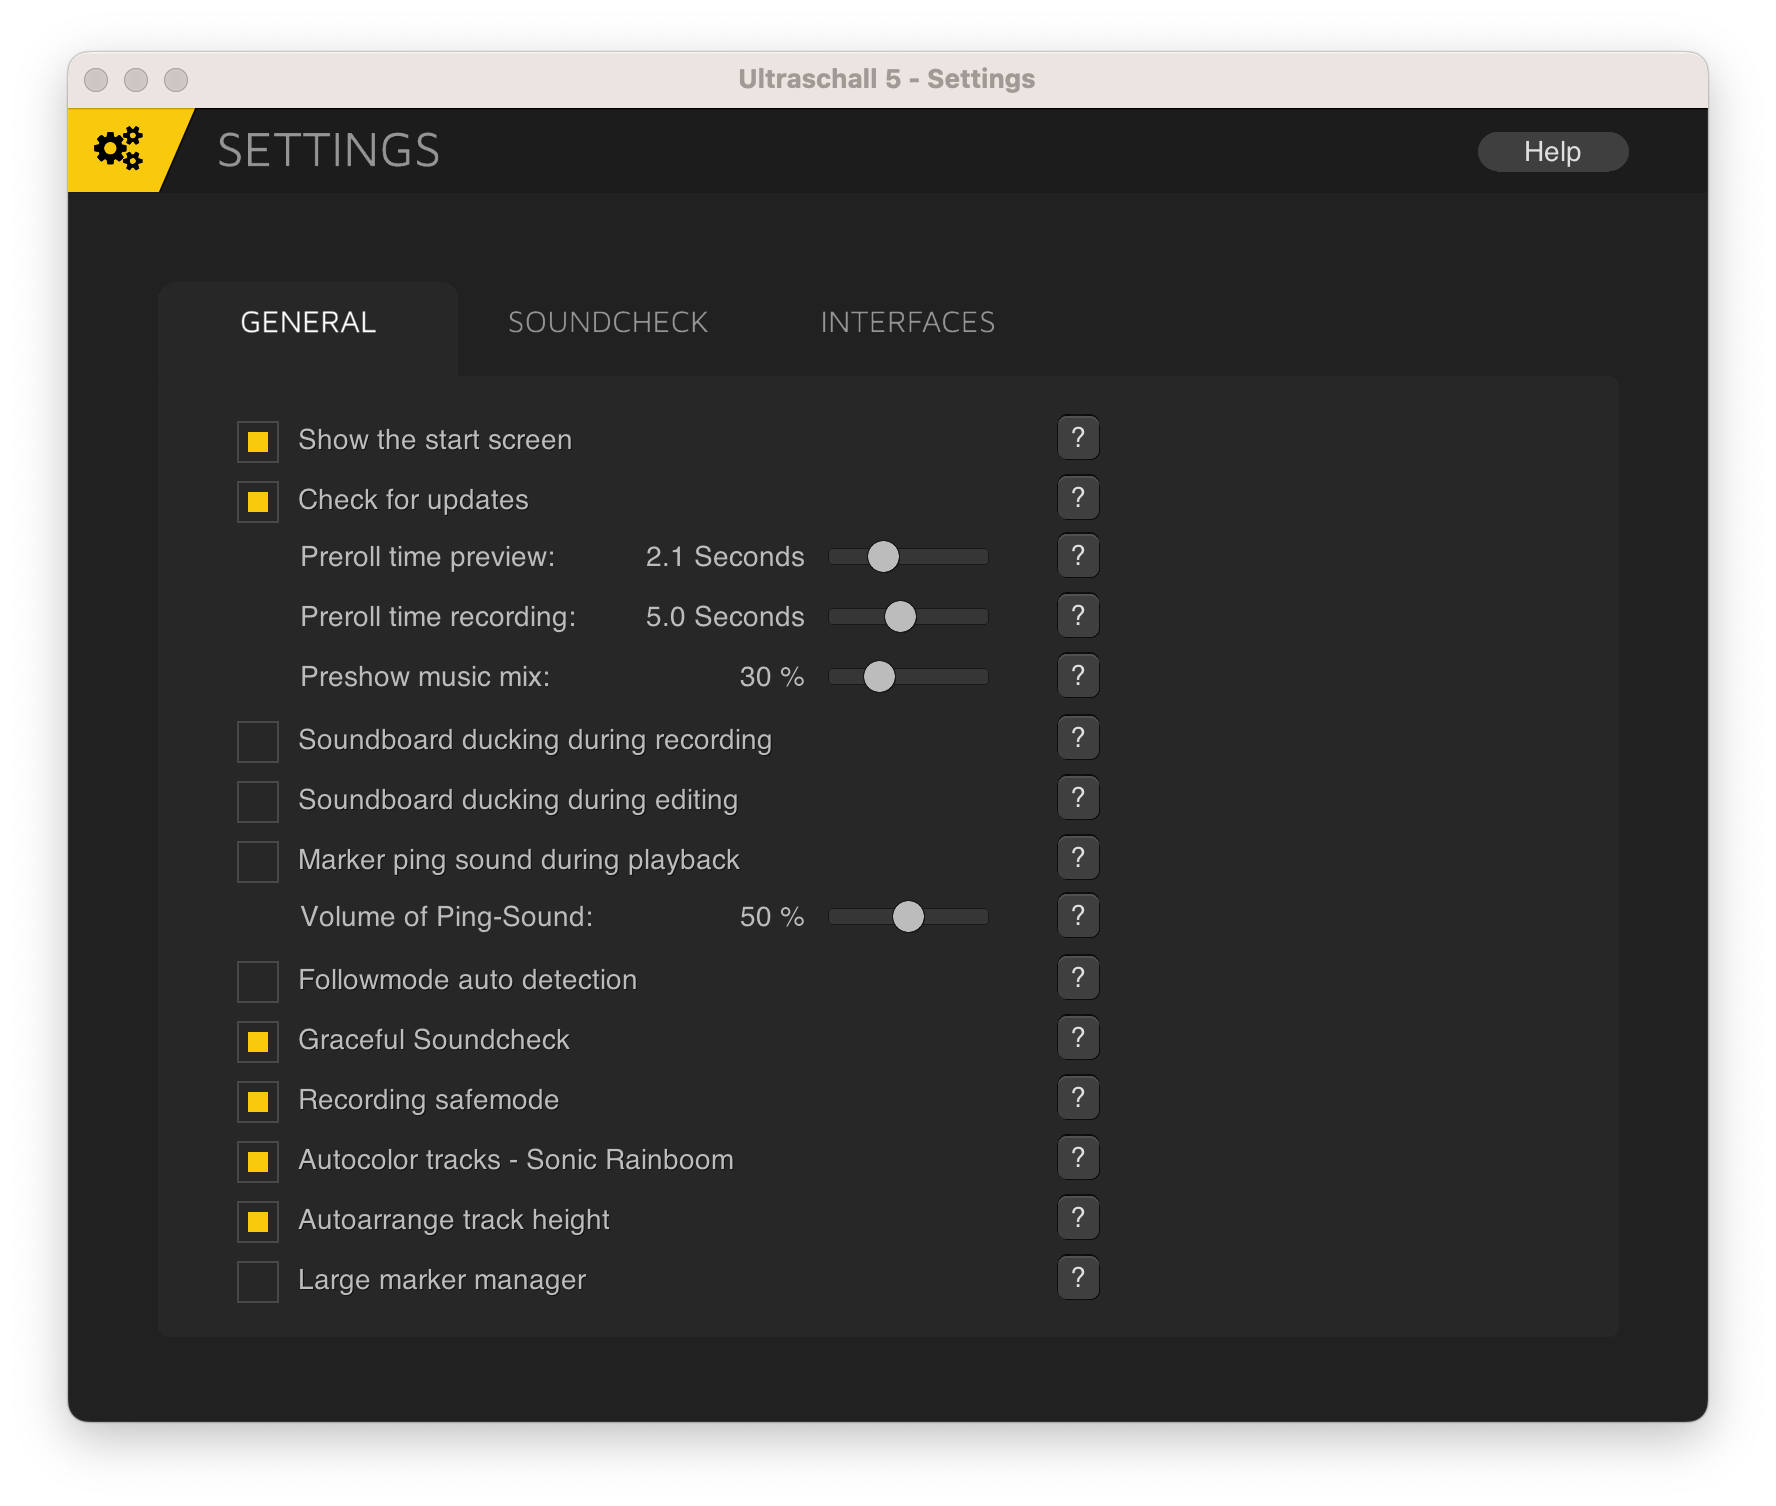Click the yellow gears settings icon

click(x=119, y=150)
